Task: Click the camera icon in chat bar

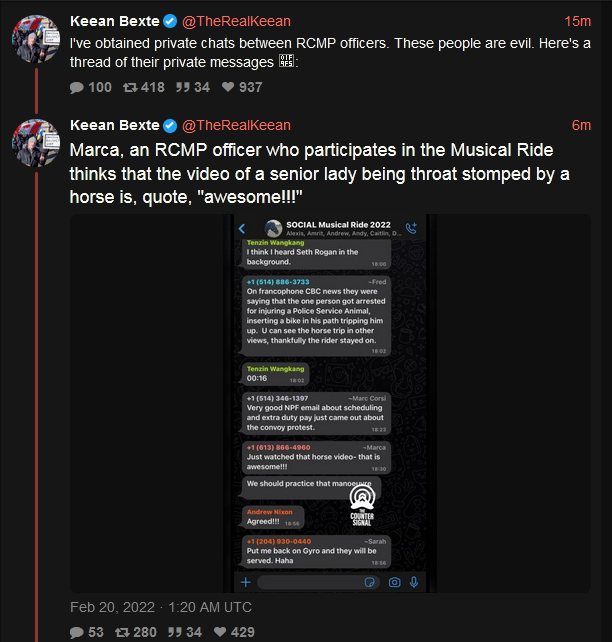Action: click(x=395, y=582)
